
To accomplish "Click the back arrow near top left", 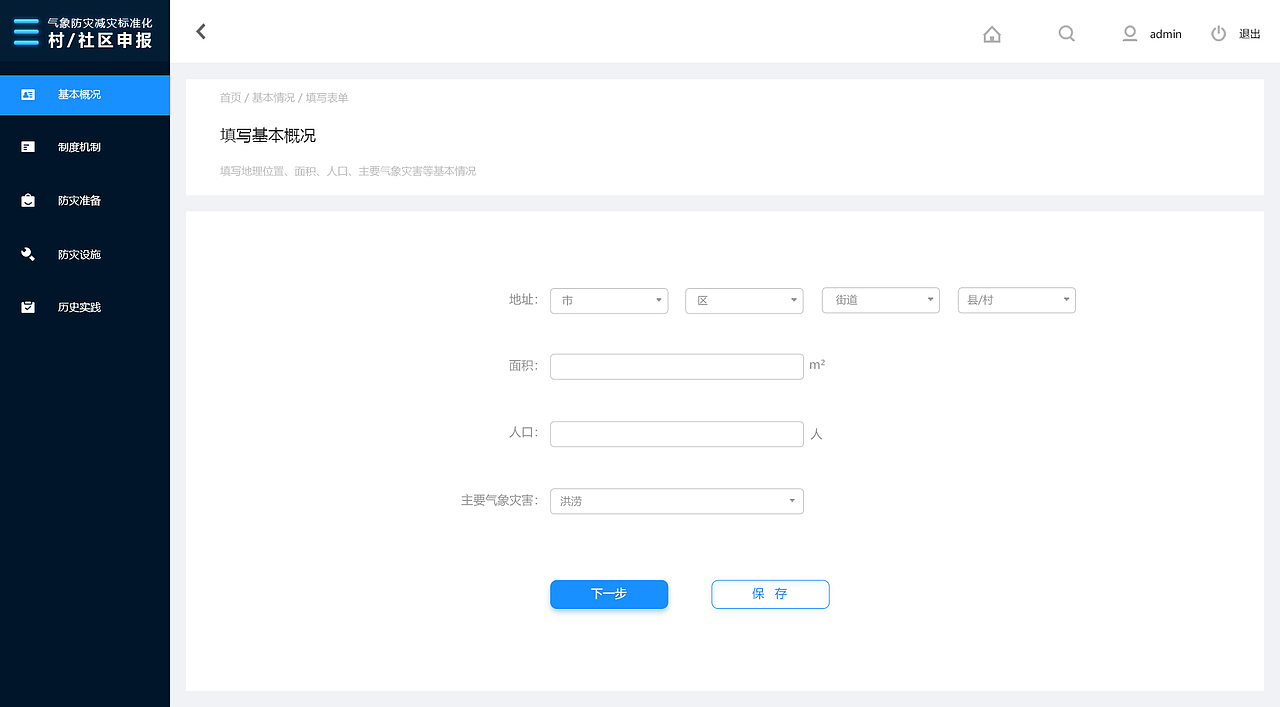I will coord(200,31).
